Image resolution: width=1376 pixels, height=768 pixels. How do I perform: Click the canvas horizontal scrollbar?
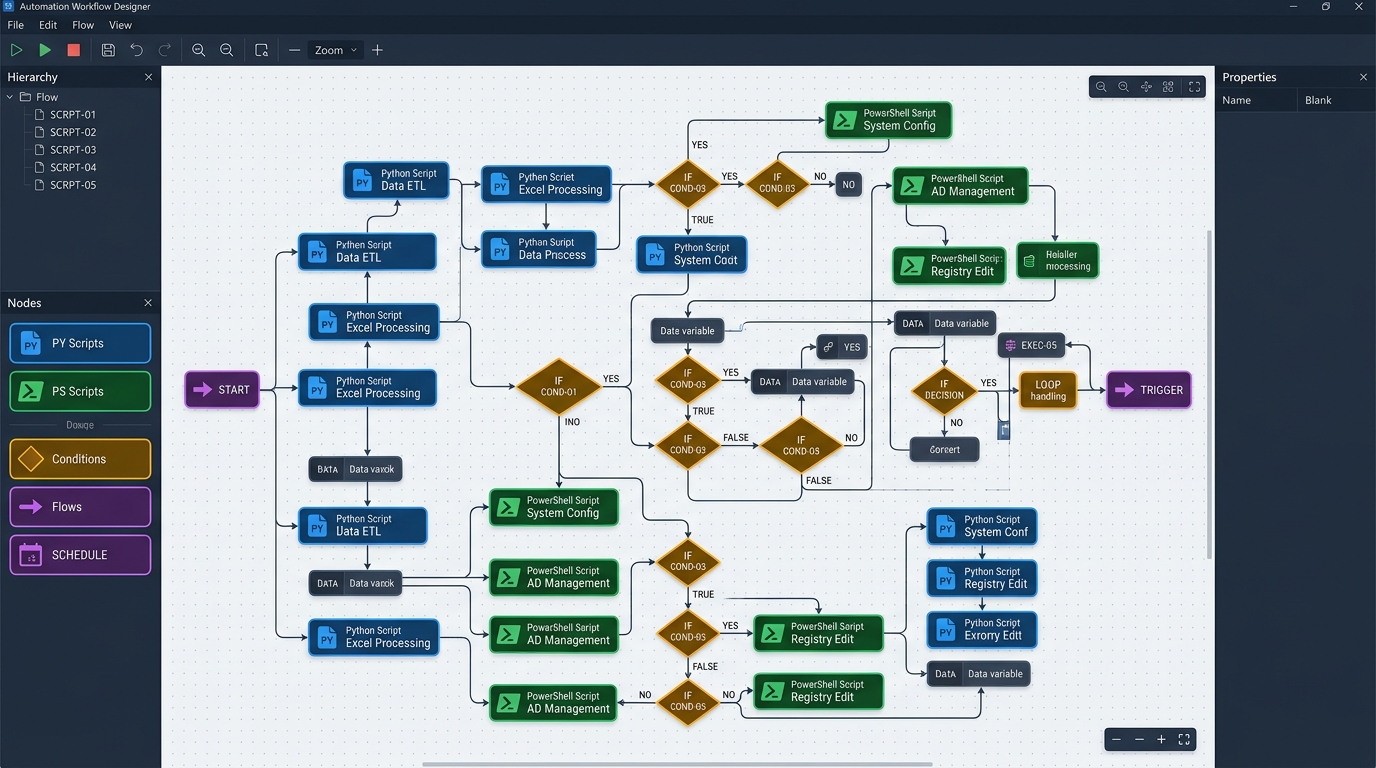(677, 764)
